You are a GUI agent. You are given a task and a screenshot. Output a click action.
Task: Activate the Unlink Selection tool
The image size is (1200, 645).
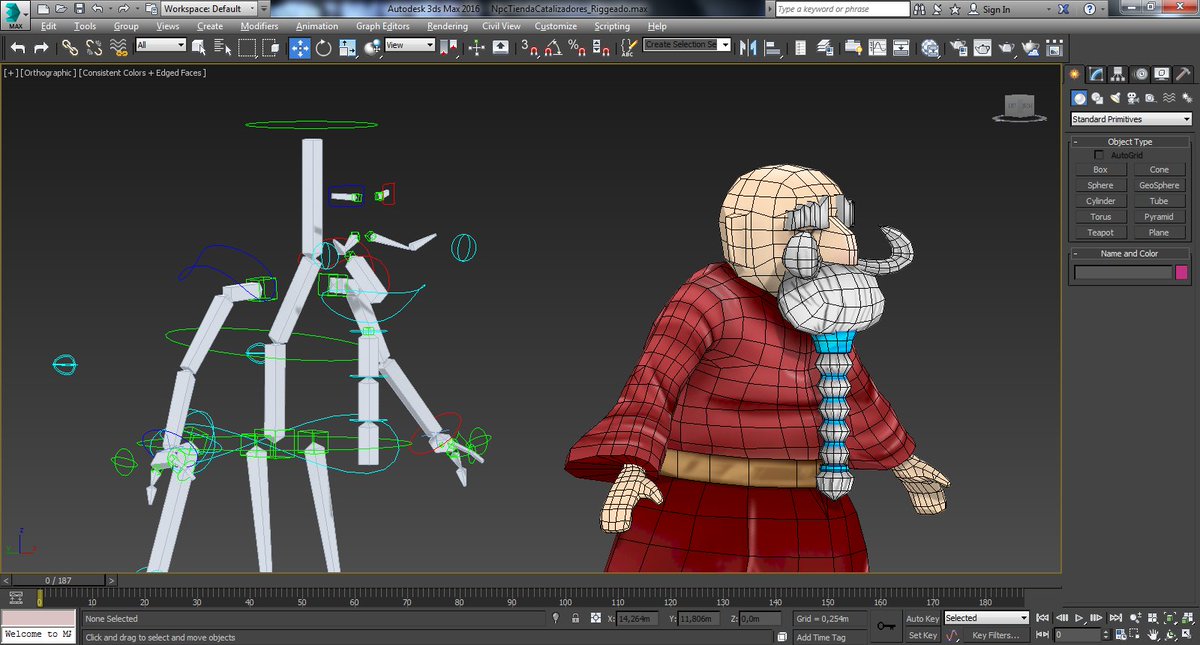click(x=94, y=47)
